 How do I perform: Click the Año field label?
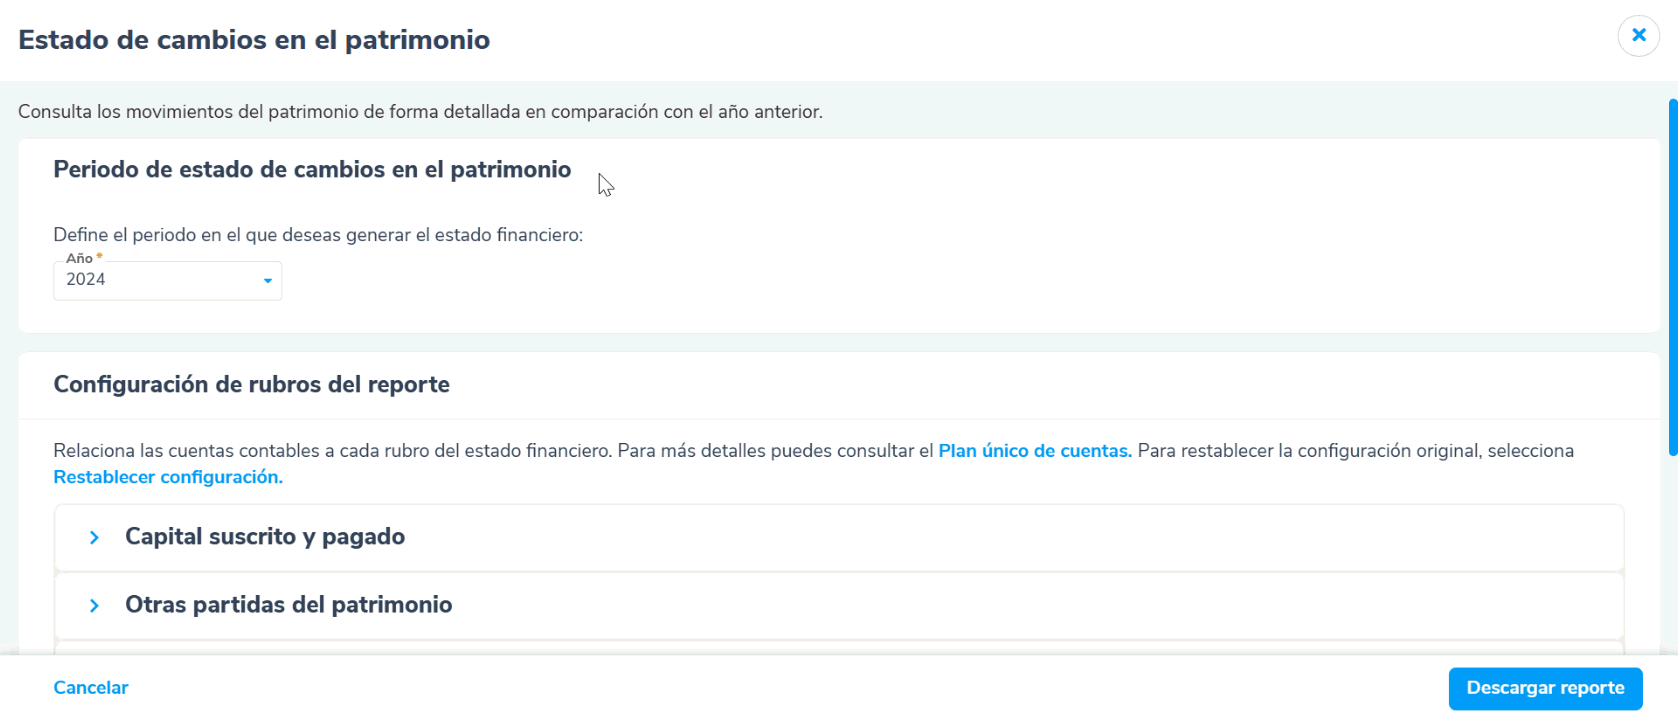point(79,258)
